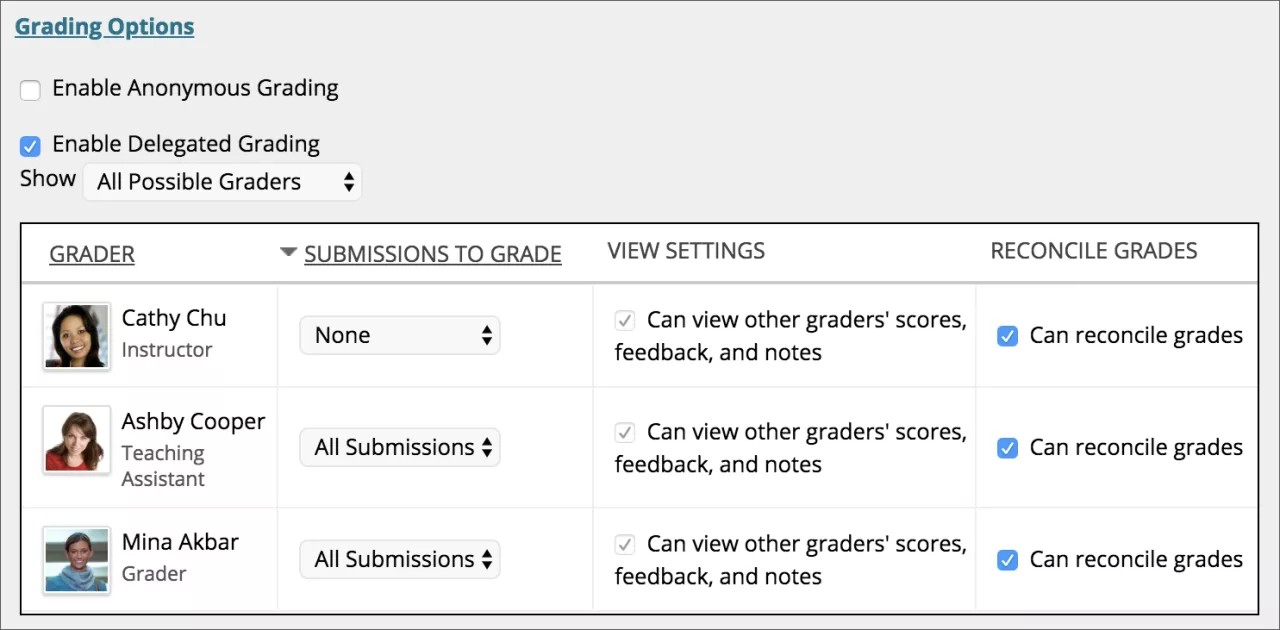
Task: Enable Anonymous Grading
Action: tap(30, 90)
